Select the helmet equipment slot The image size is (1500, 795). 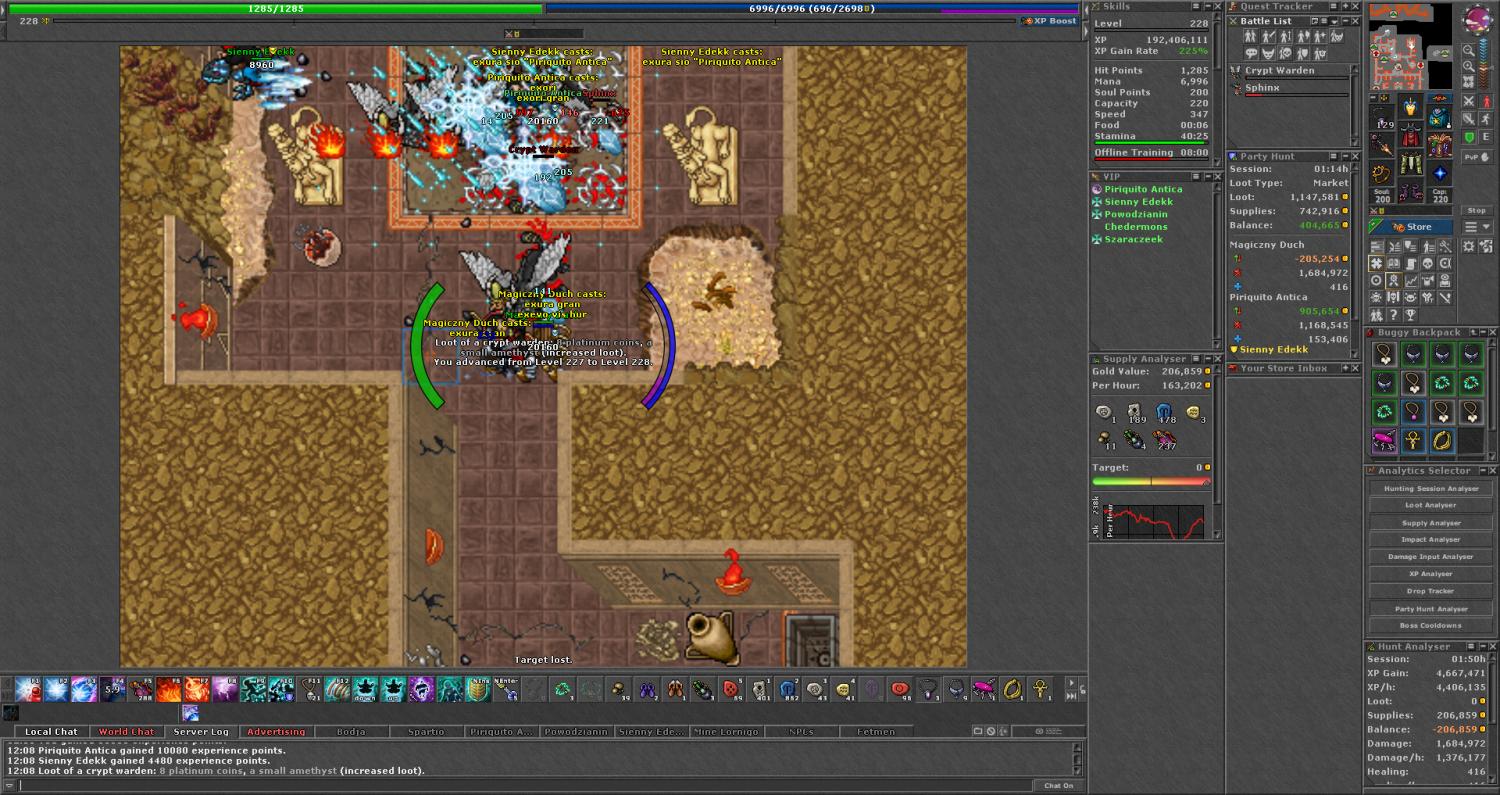pyautogui.click(x=1410, y=107)
